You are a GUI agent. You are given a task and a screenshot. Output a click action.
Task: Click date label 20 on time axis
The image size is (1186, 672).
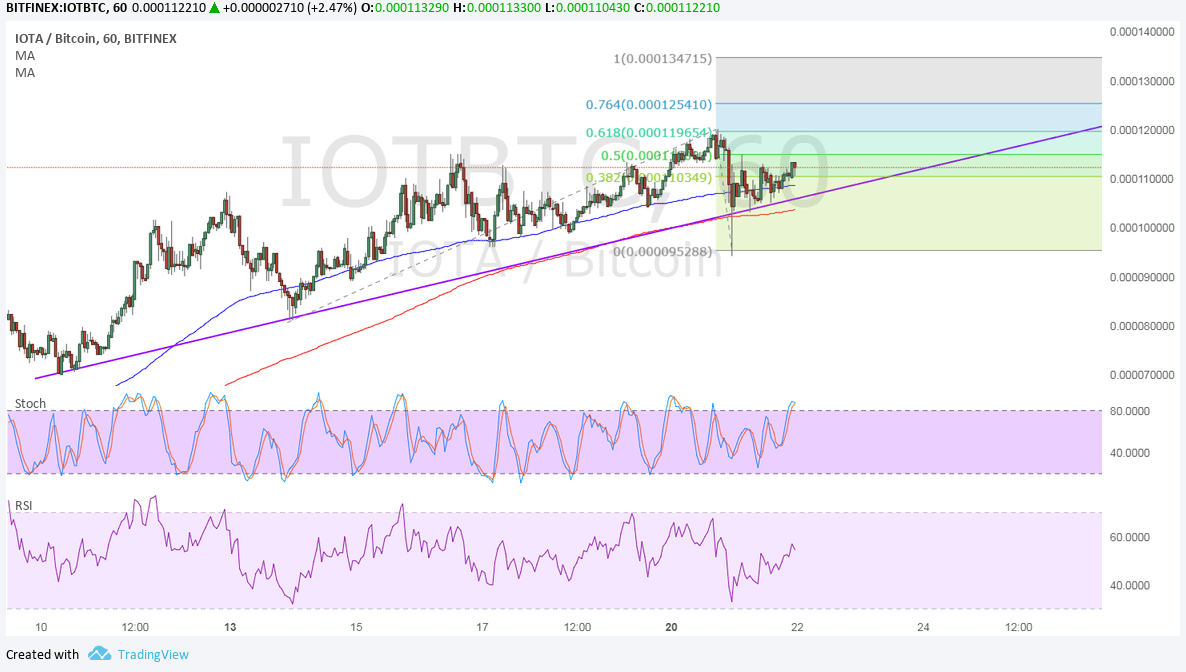pos(671,627)
